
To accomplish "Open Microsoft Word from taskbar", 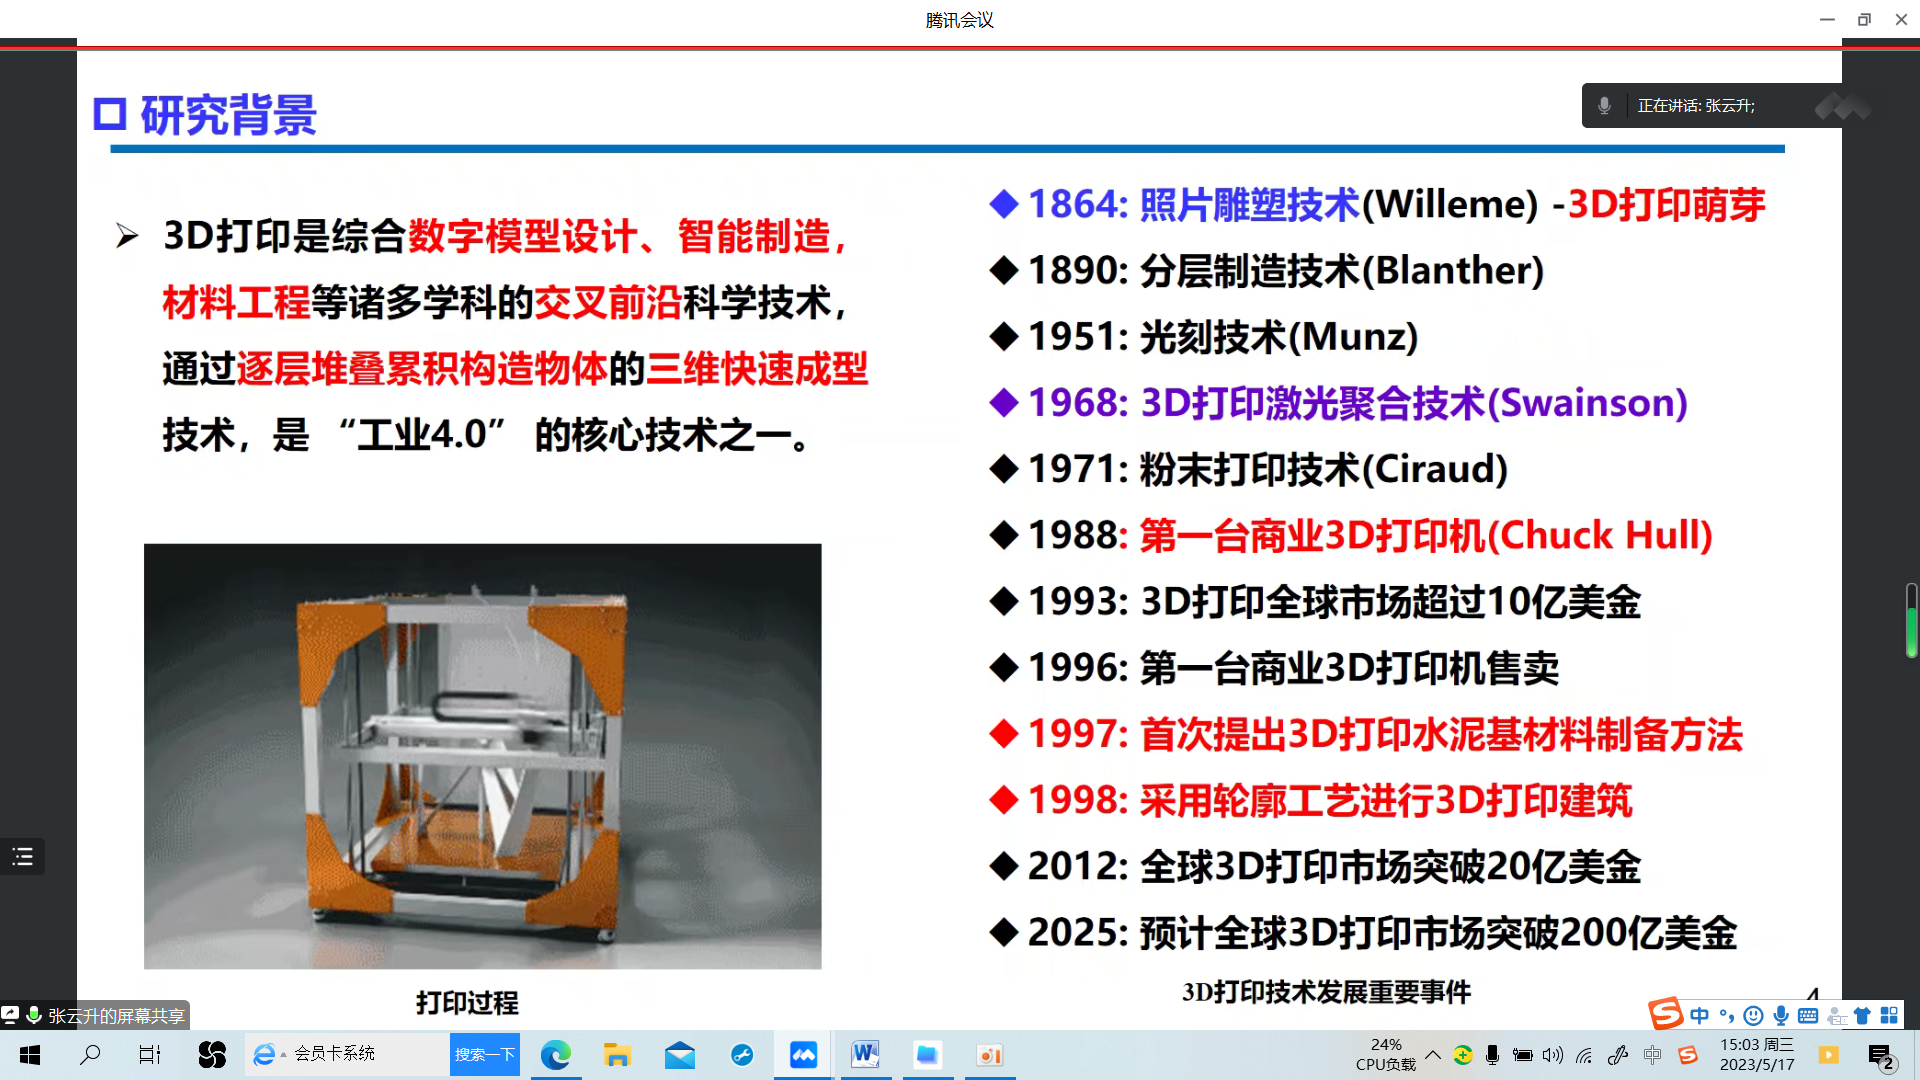I will tap(865, 1055).
